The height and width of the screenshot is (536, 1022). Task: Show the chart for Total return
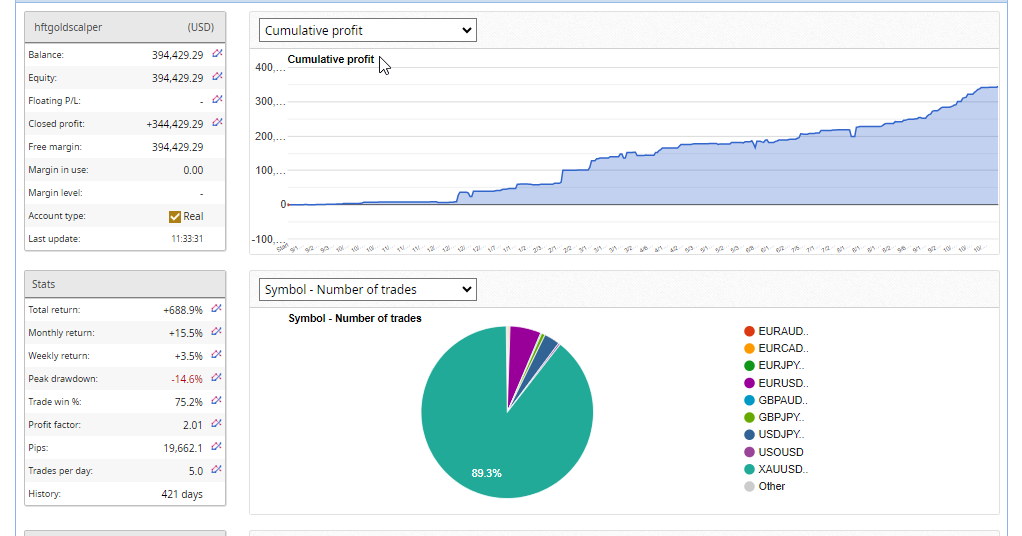click(x=217, y=309)
